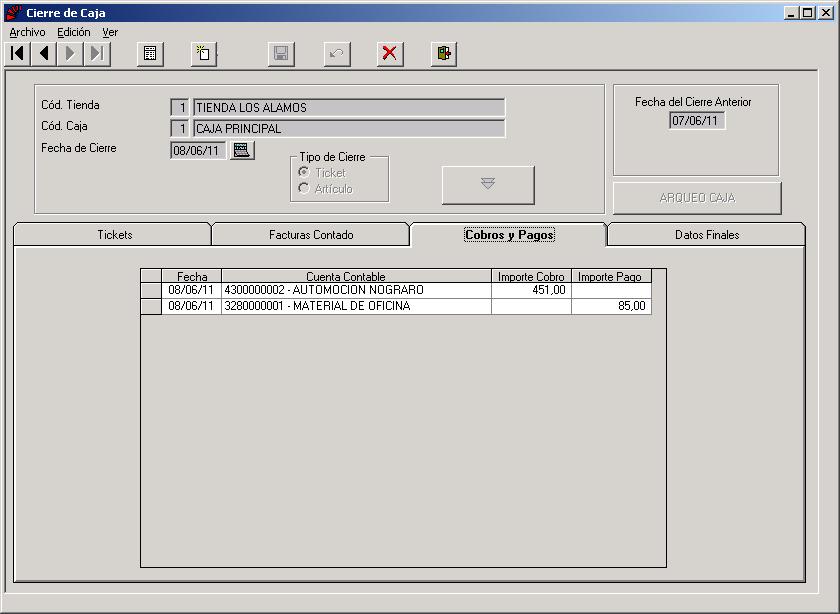
Task: Open calendar next to Fecha de Cierre
Action: (x=242, y=150)
